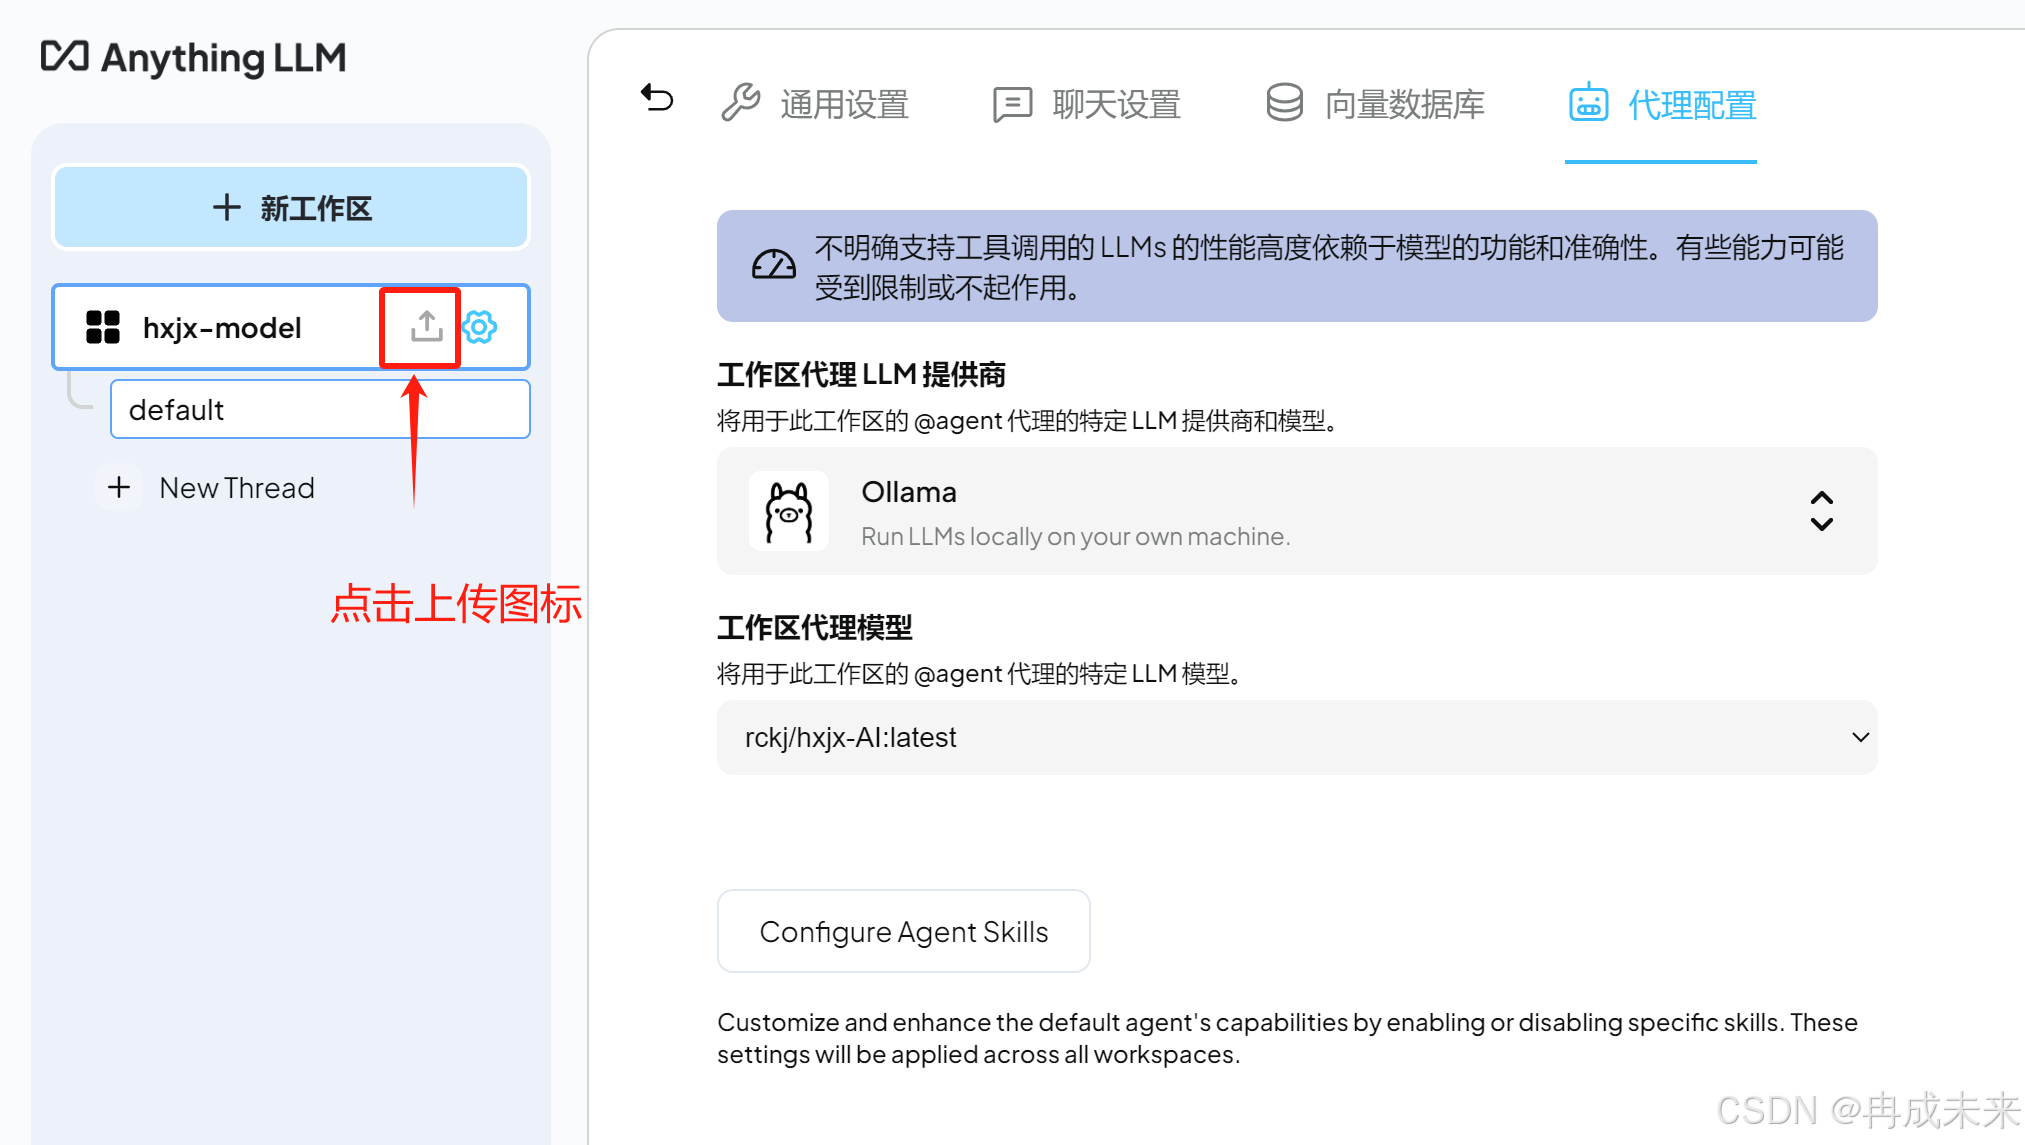
Task: Click the gauge icon in the warning banner
Action: point(773,266)
